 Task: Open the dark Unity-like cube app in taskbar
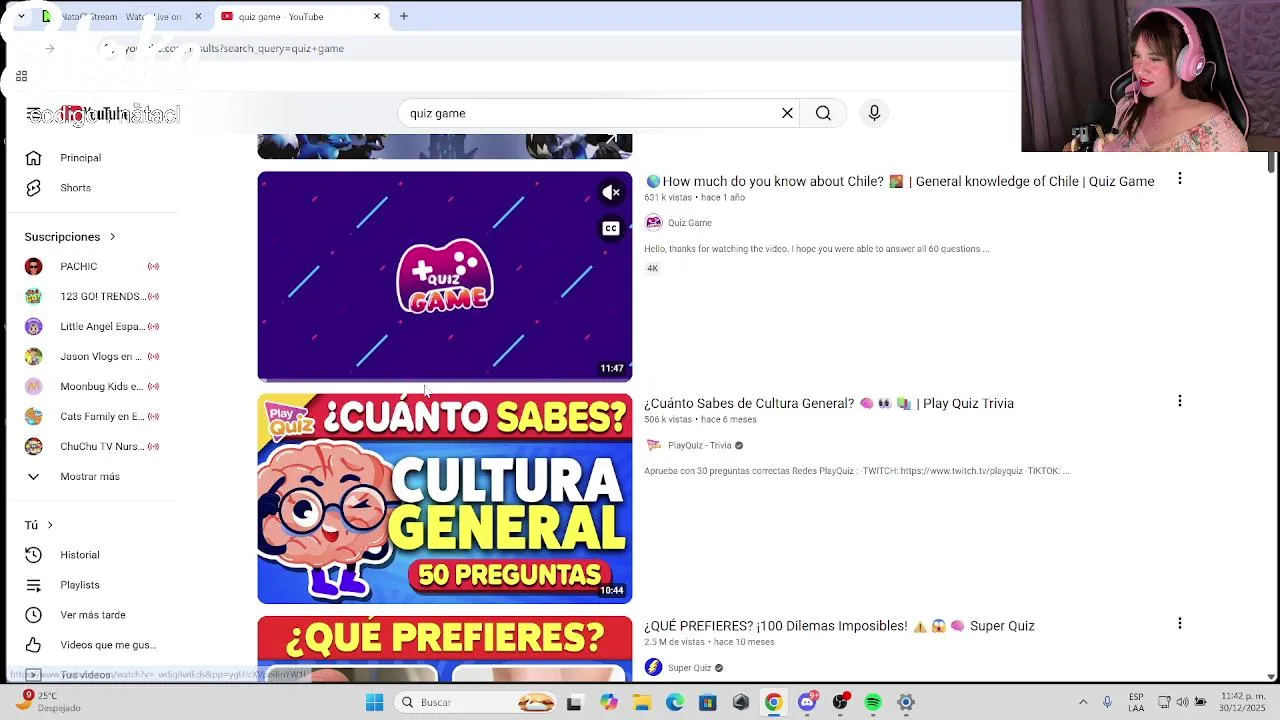741,703
